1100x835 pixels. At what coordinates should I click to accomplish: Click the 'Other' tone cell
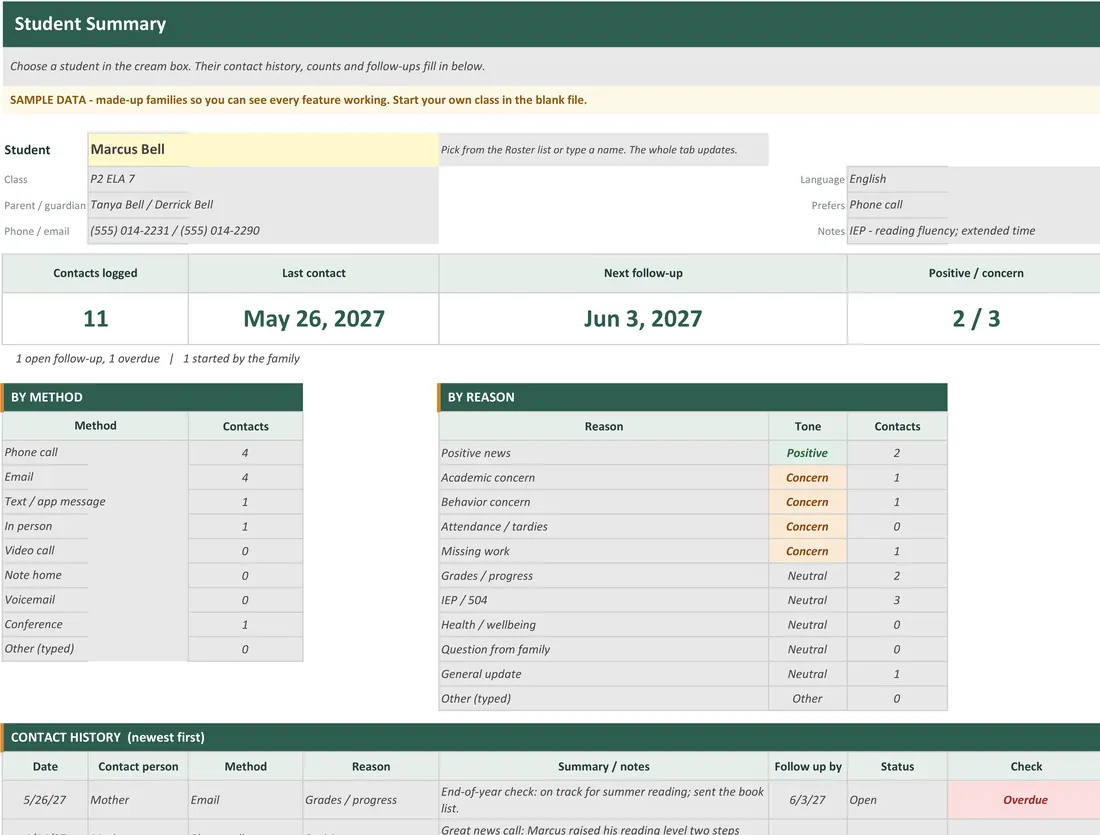click(x=807, y=699)
